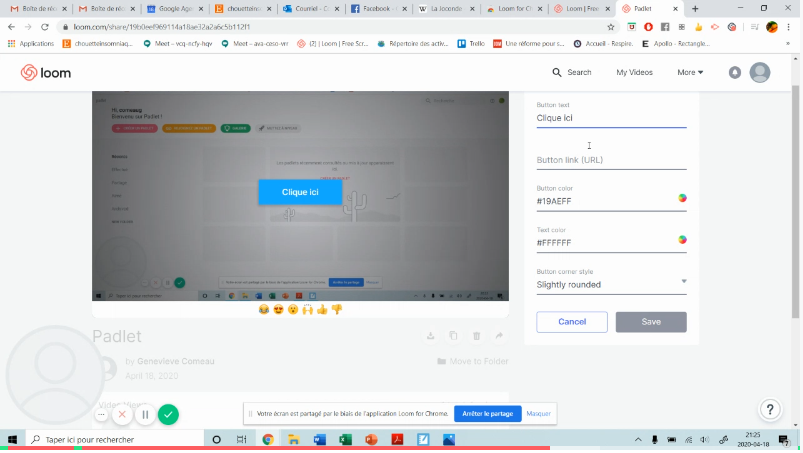Click the heart-eyes emoji reaction

coord(278,310)
